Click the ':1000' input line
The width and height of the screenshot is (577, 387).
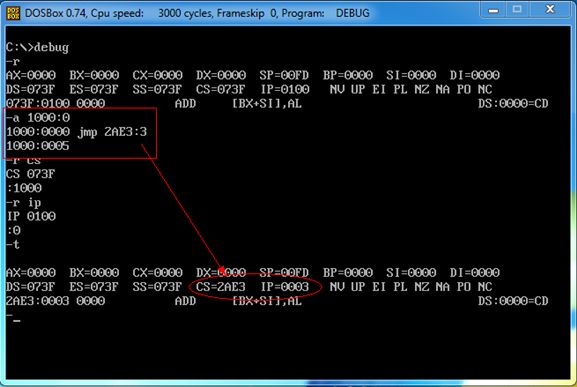(24, 188)
